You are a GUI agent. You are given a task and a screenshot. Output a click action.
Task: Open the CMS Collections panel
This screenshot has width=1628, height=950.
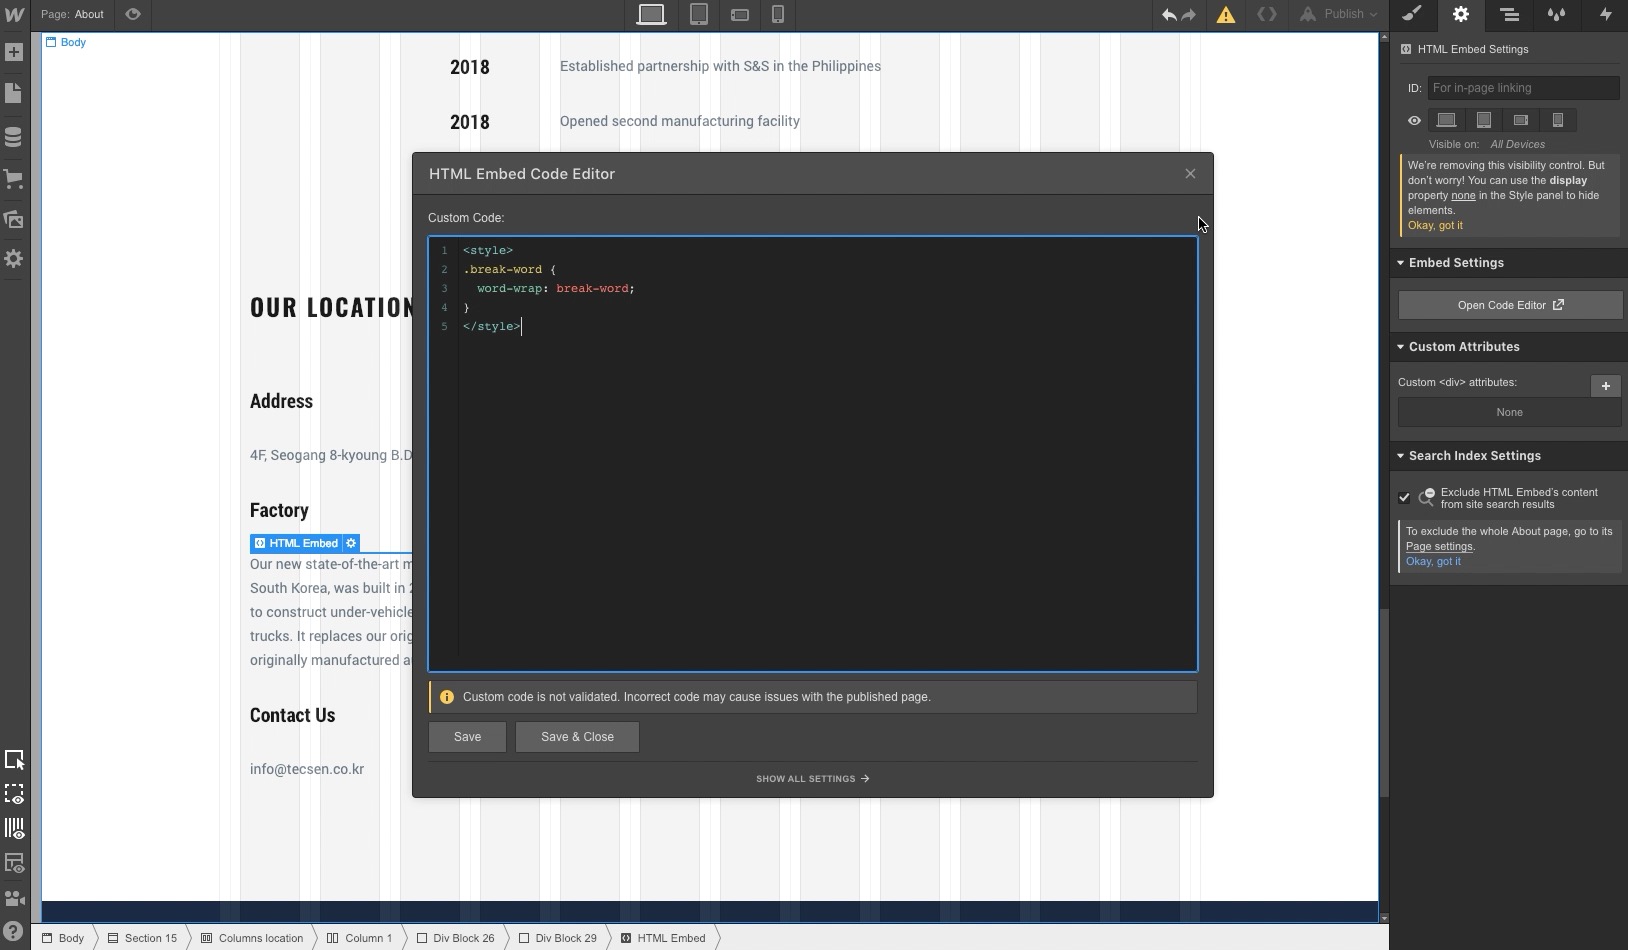tap(14, 137)
